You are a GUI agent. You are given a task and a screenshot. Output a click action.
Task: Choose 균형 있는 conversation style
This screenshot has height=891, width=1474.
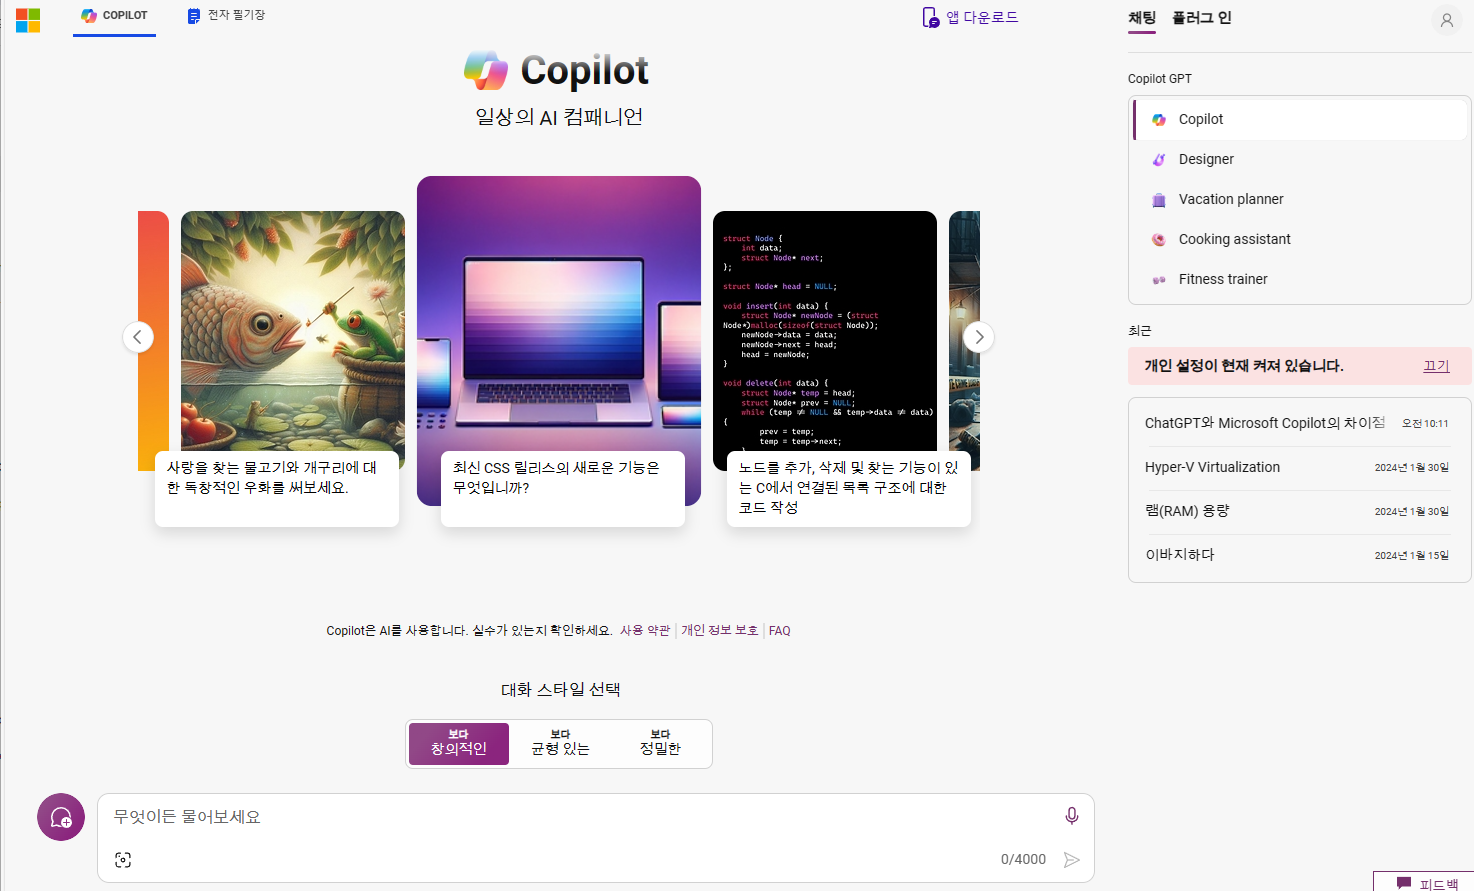(560, 743)
